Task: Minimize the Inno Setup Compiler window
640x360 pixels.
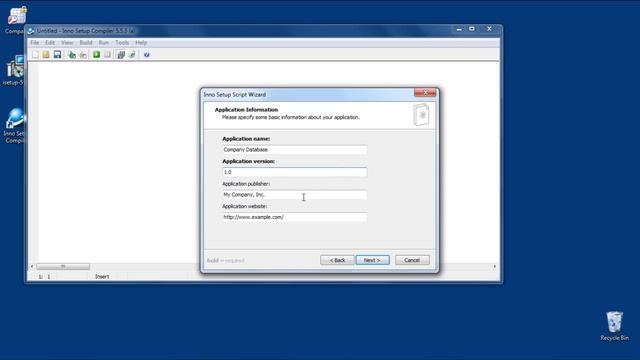Action: (459, 29)
